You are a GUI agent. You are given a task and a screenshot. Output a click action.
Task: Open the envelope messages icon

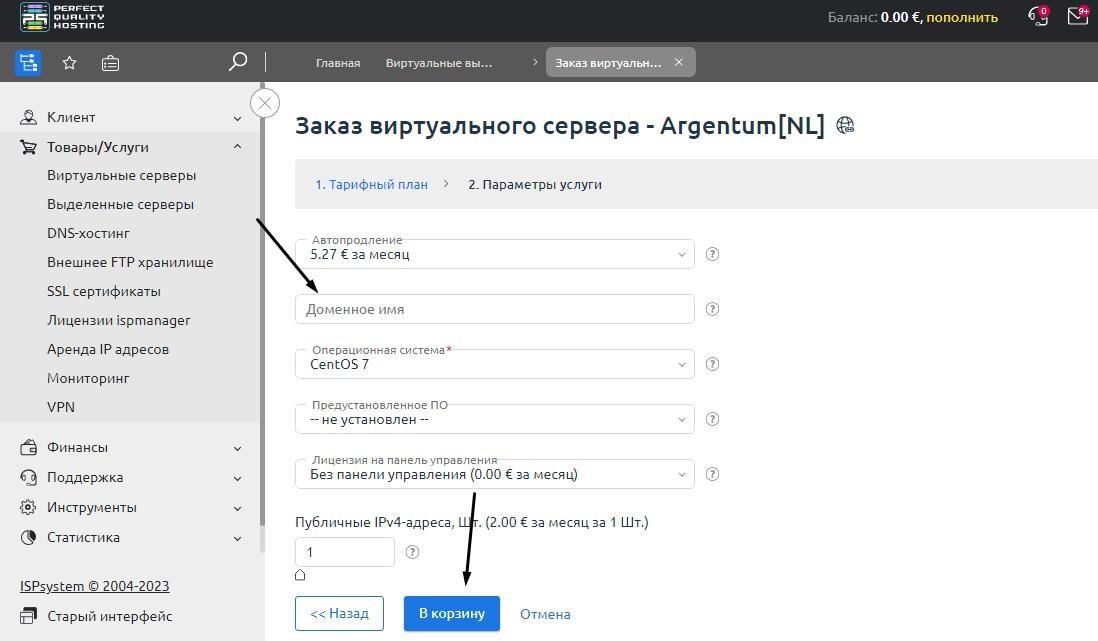1077,16
